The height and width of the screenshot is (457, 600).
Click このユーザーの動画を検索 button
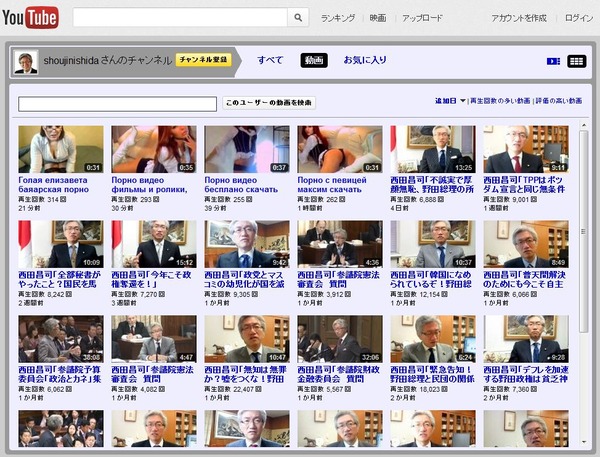click(269, 103)
